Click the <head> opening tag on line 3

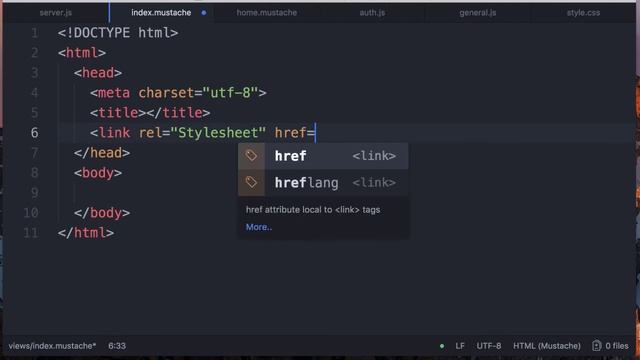[98, 73]
